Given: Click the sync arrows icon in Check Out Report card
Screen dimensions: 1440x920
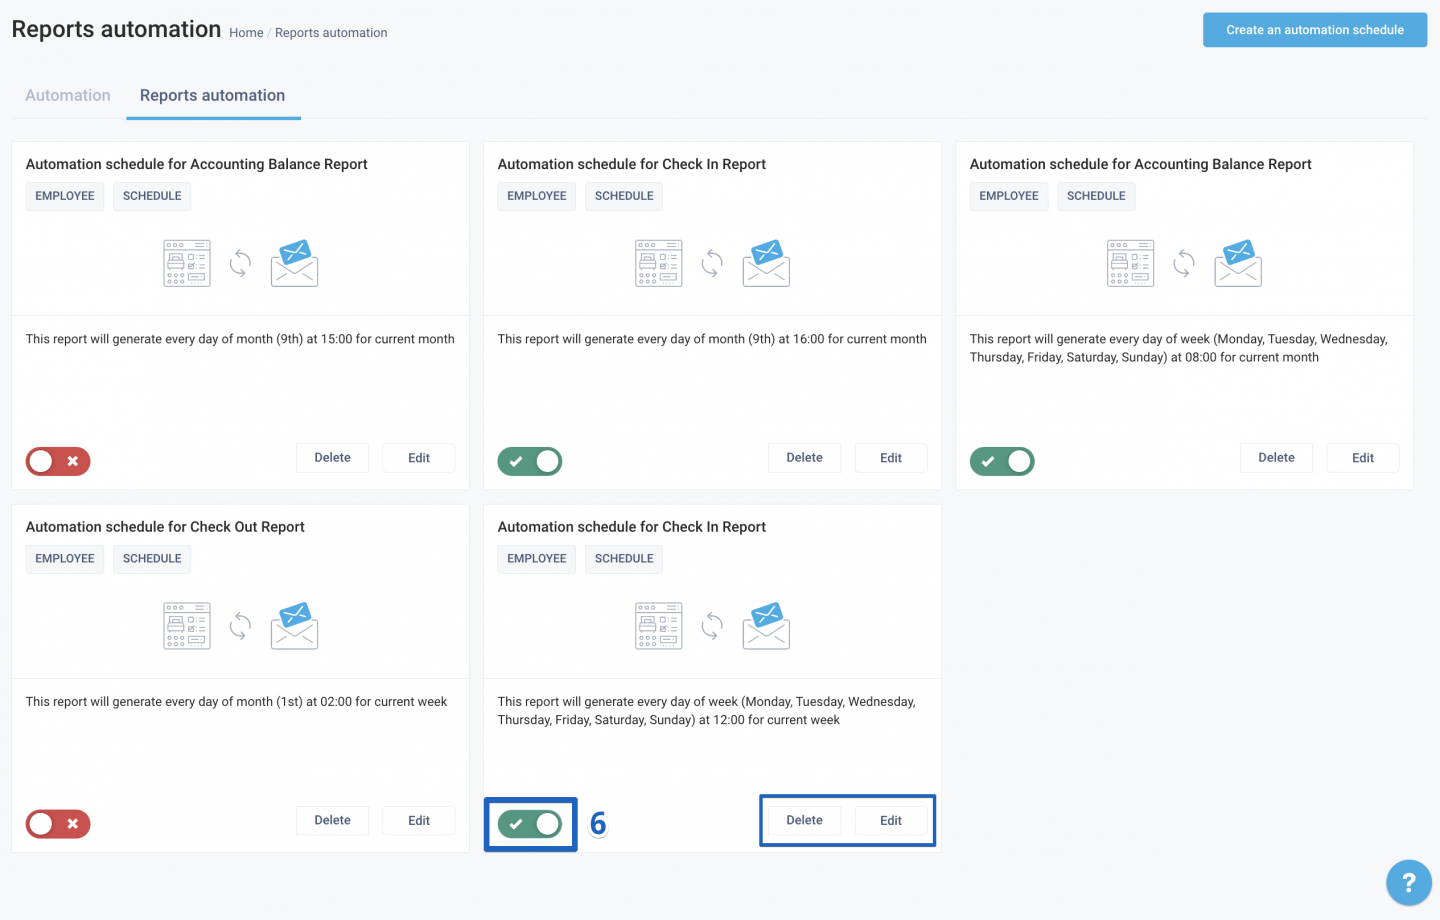Looking at the screenshot, I should 240,626.
